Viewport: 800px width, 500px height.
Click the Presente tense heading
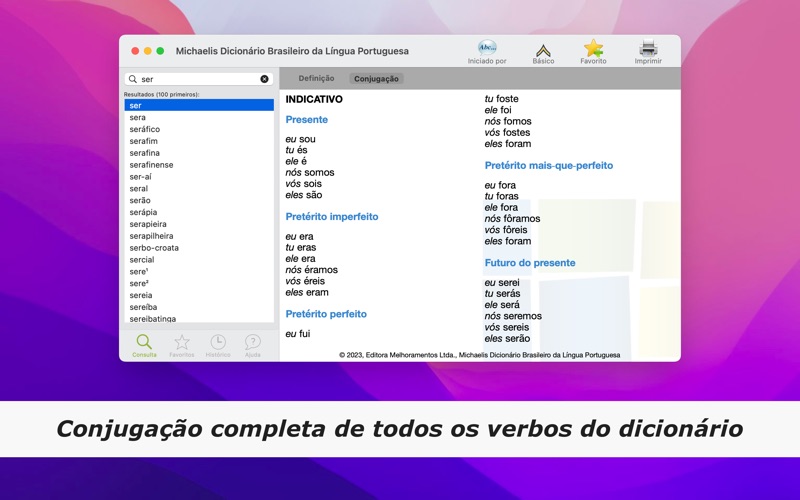pyautogui.click(x=307, y=119)
